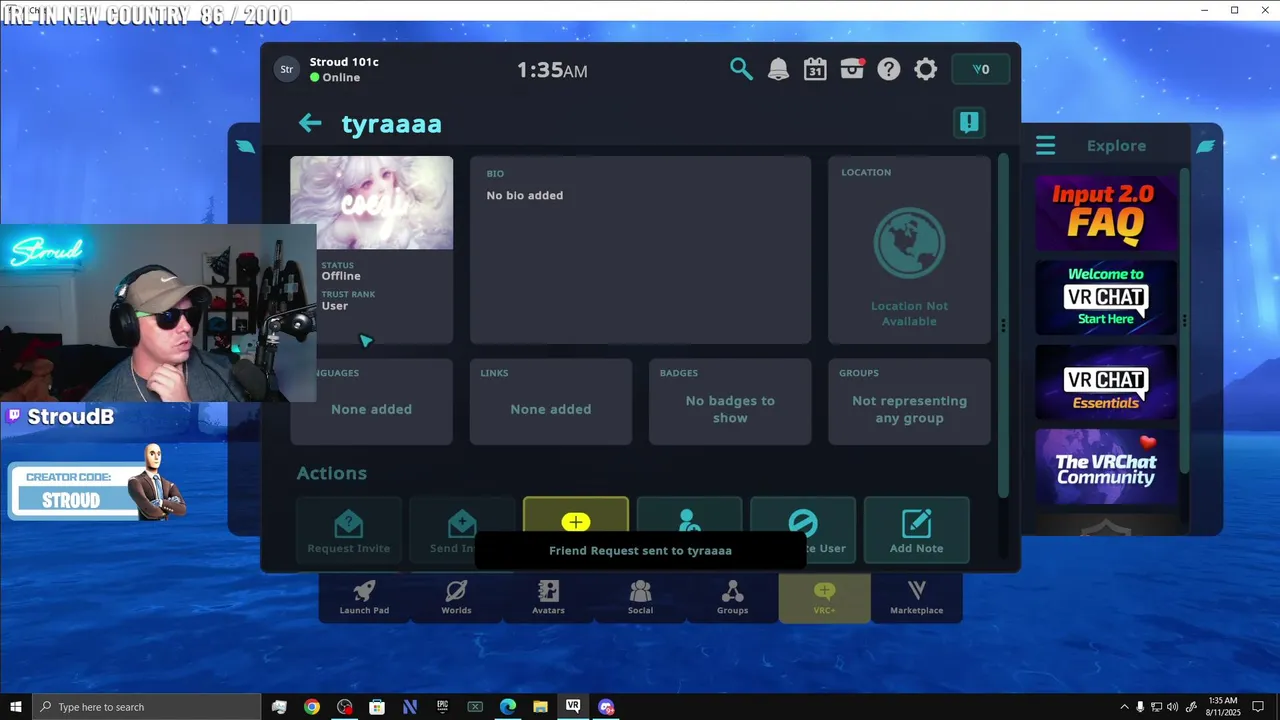Click the Windows Start button
This screenshot has width=1280, height=720.
16,707
